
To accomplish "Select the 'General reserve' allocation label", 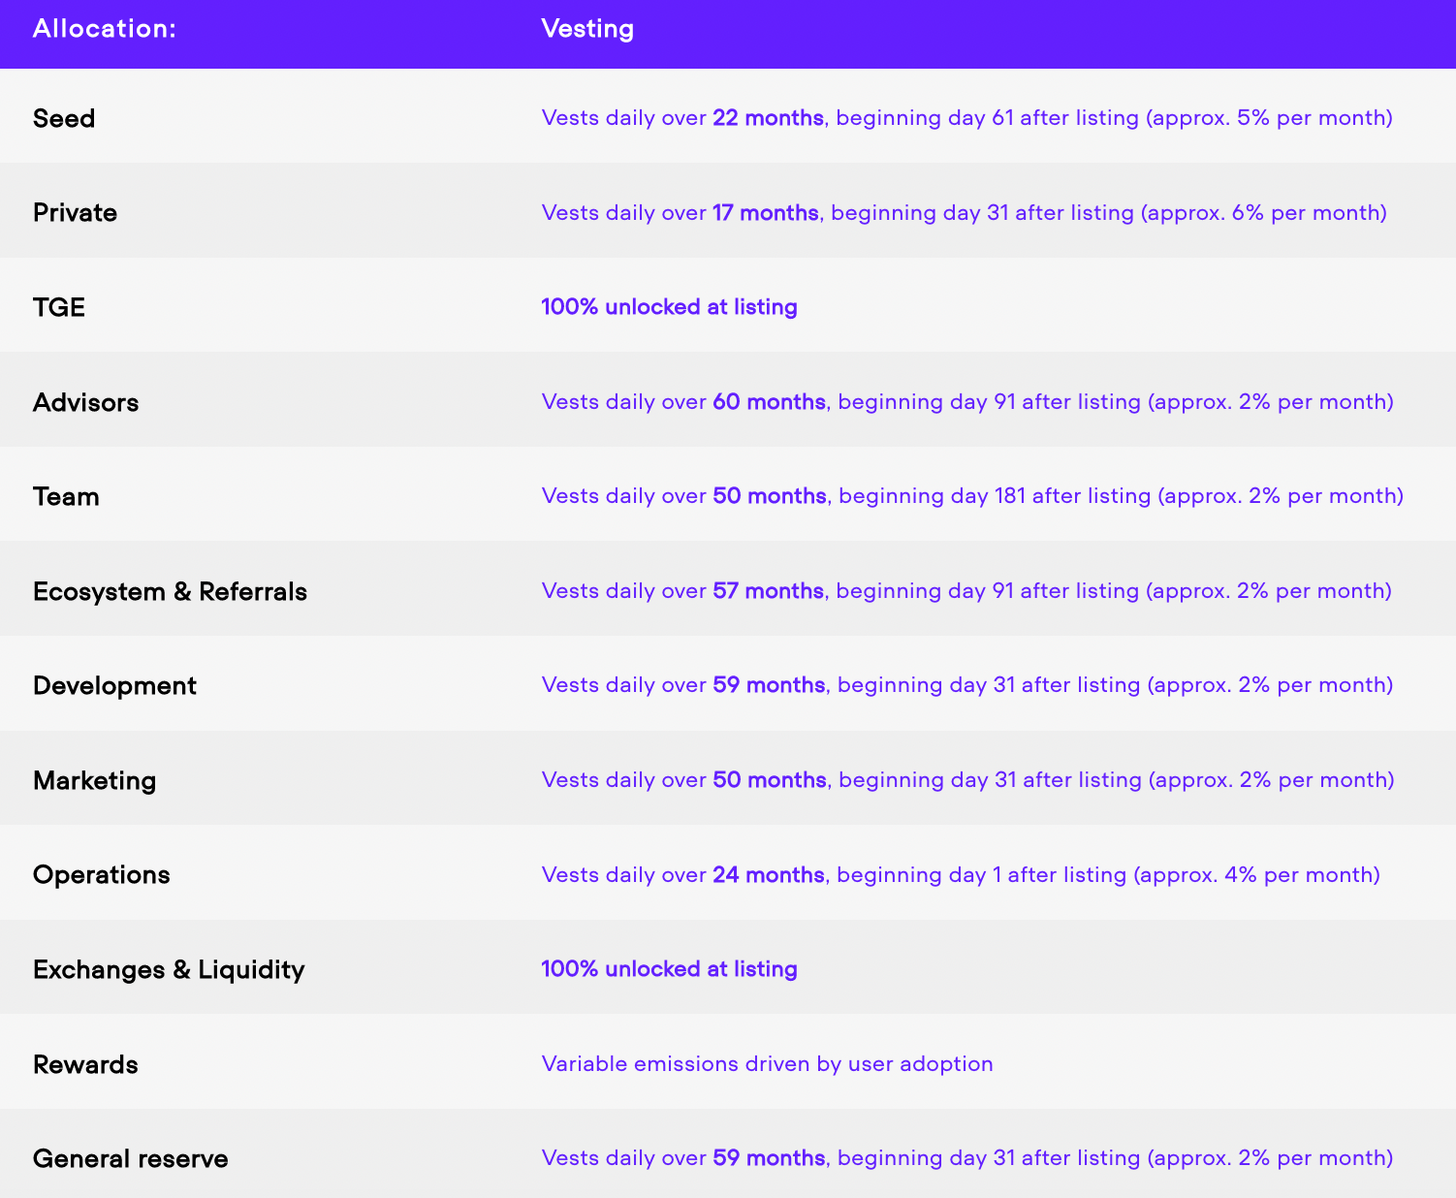I will point(131,1158).
